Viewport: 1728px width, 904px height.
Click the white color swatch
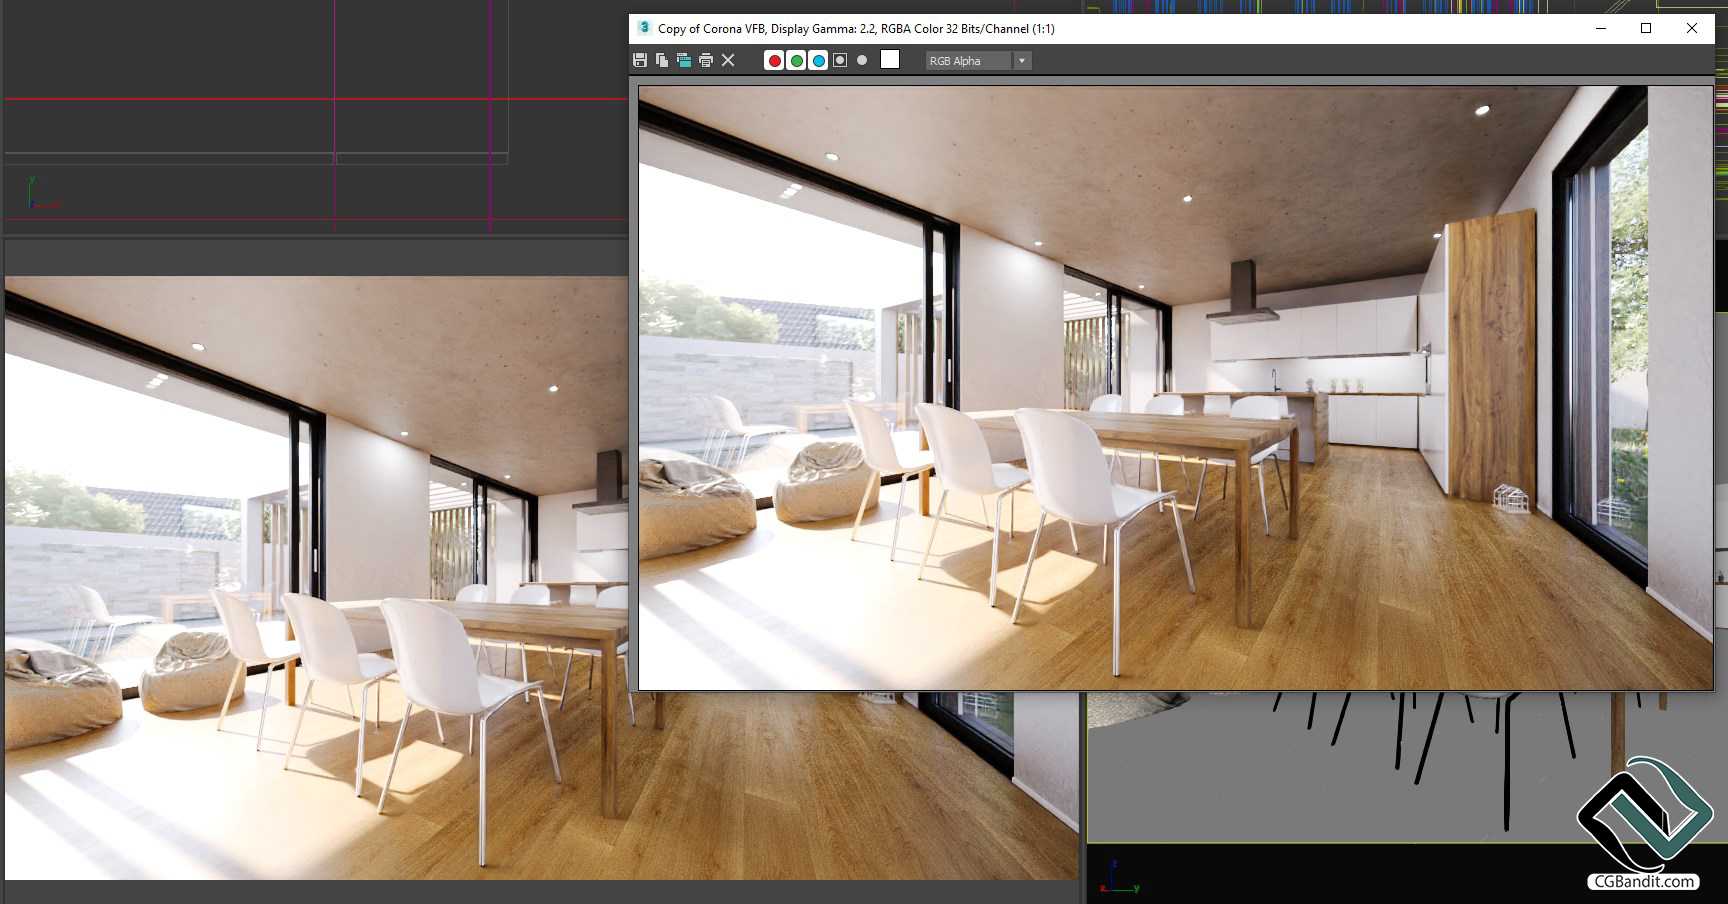[x=890, y=60]
